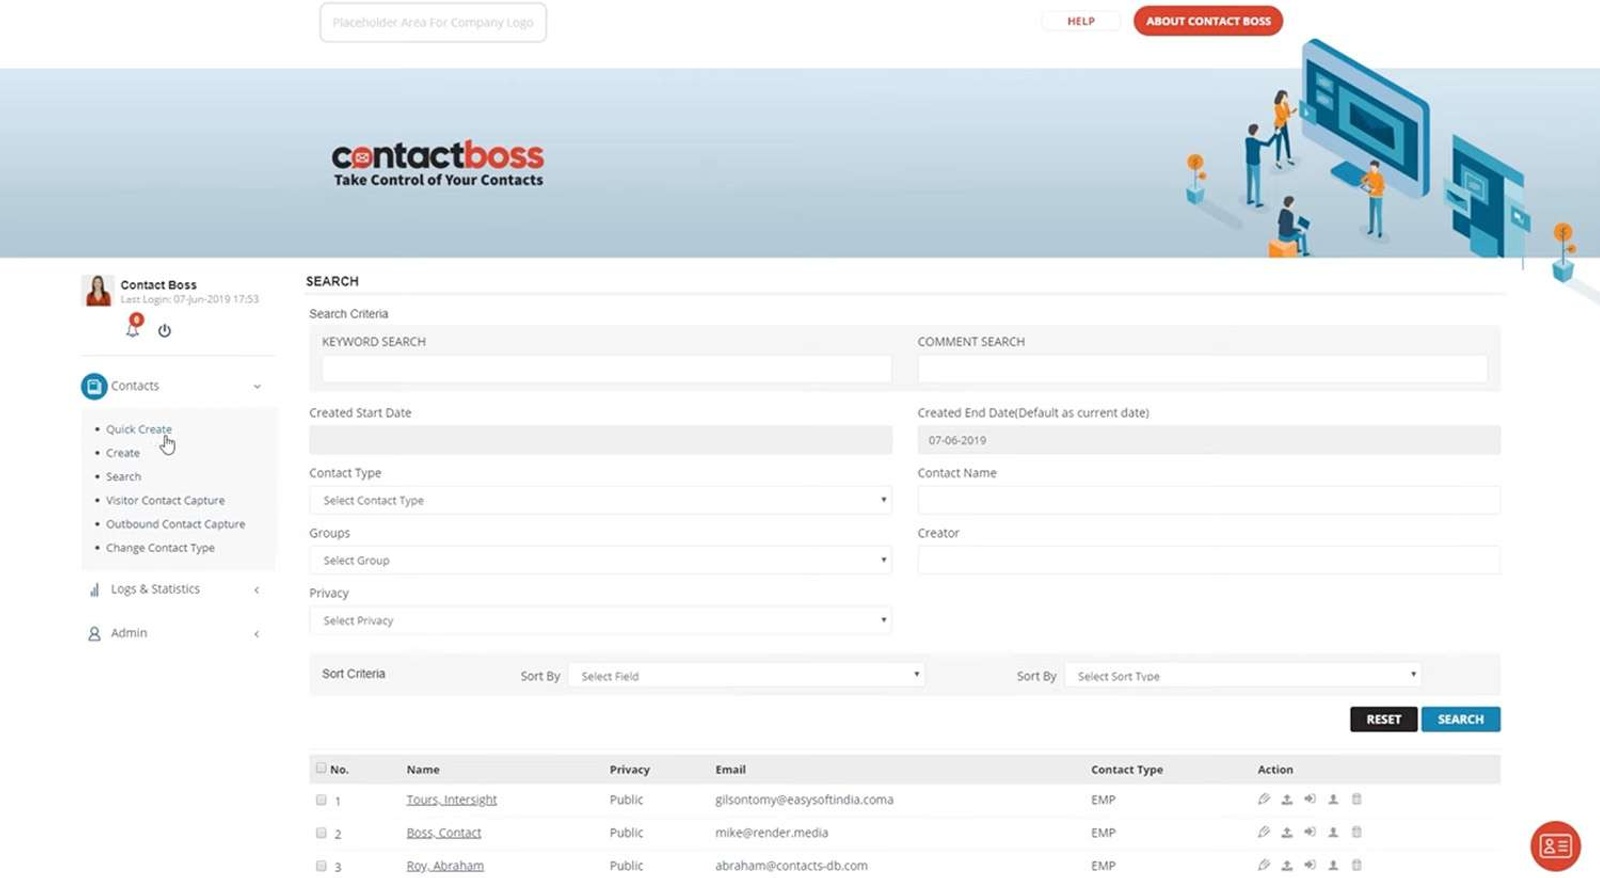Toggle the select-all checkbox in table header
This screenshot has height=878, width=1600.
321,768
